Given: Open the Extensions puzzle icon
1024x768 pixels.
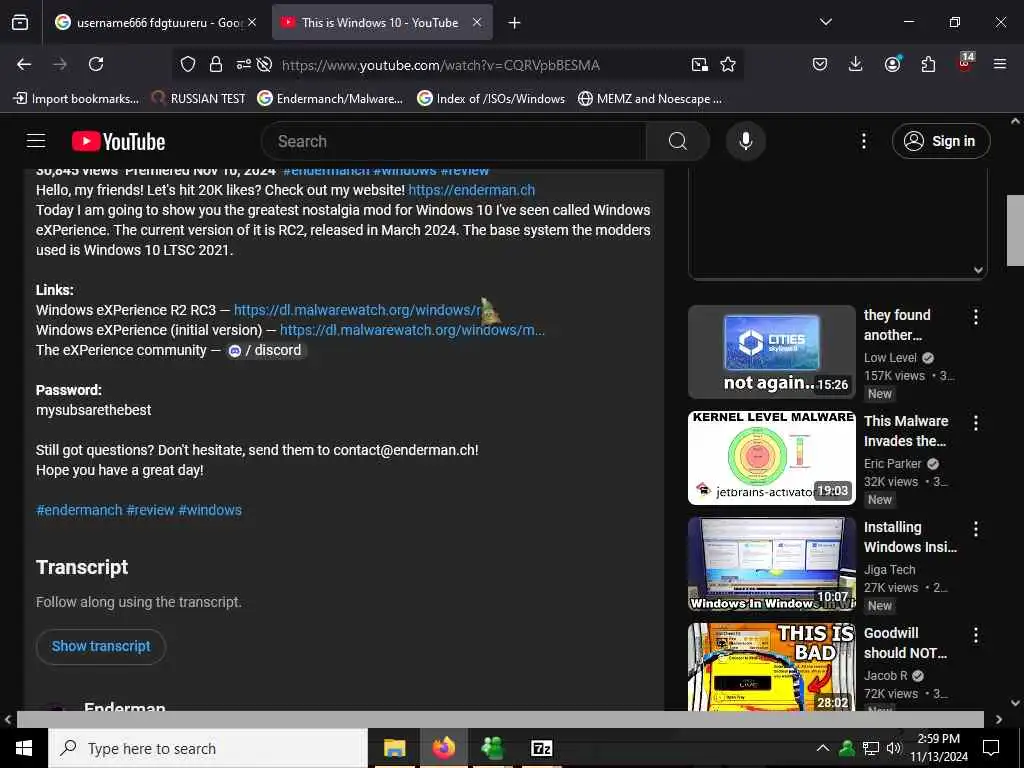Looking at the screenshot, I should click(928, 64).
